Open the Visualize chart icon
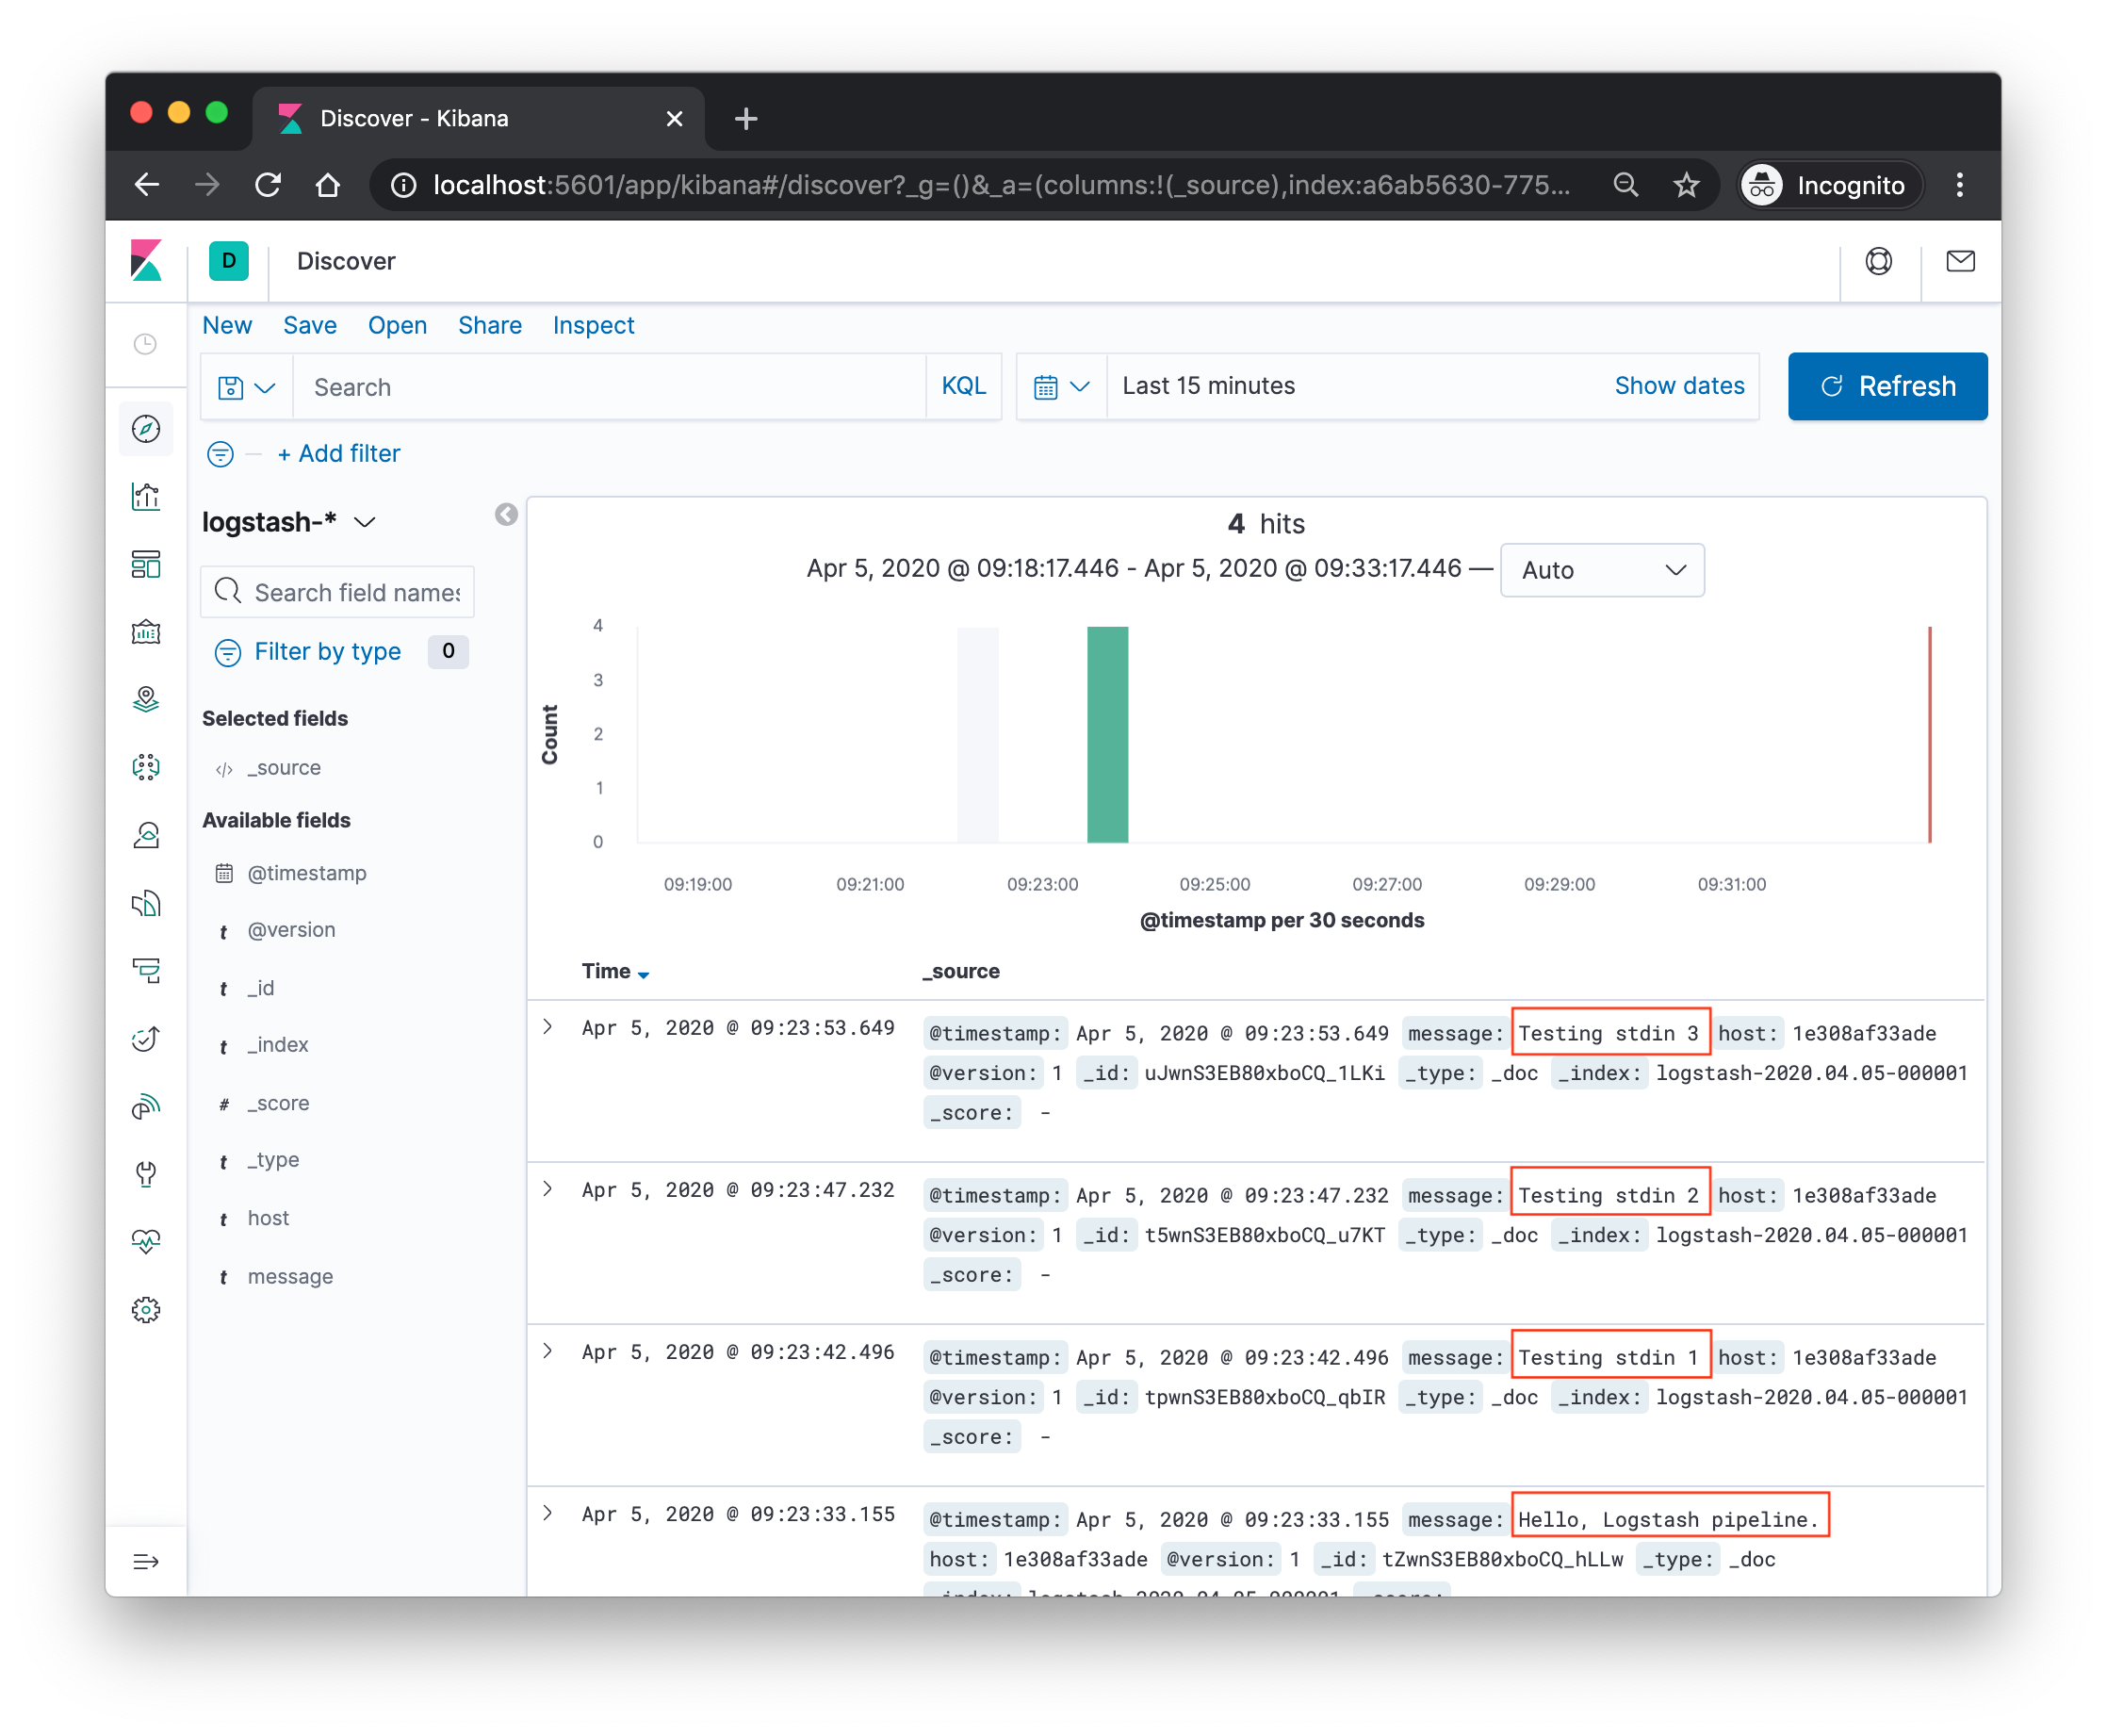Screen dimensions: 2107x1736 [x=146, y=497]
